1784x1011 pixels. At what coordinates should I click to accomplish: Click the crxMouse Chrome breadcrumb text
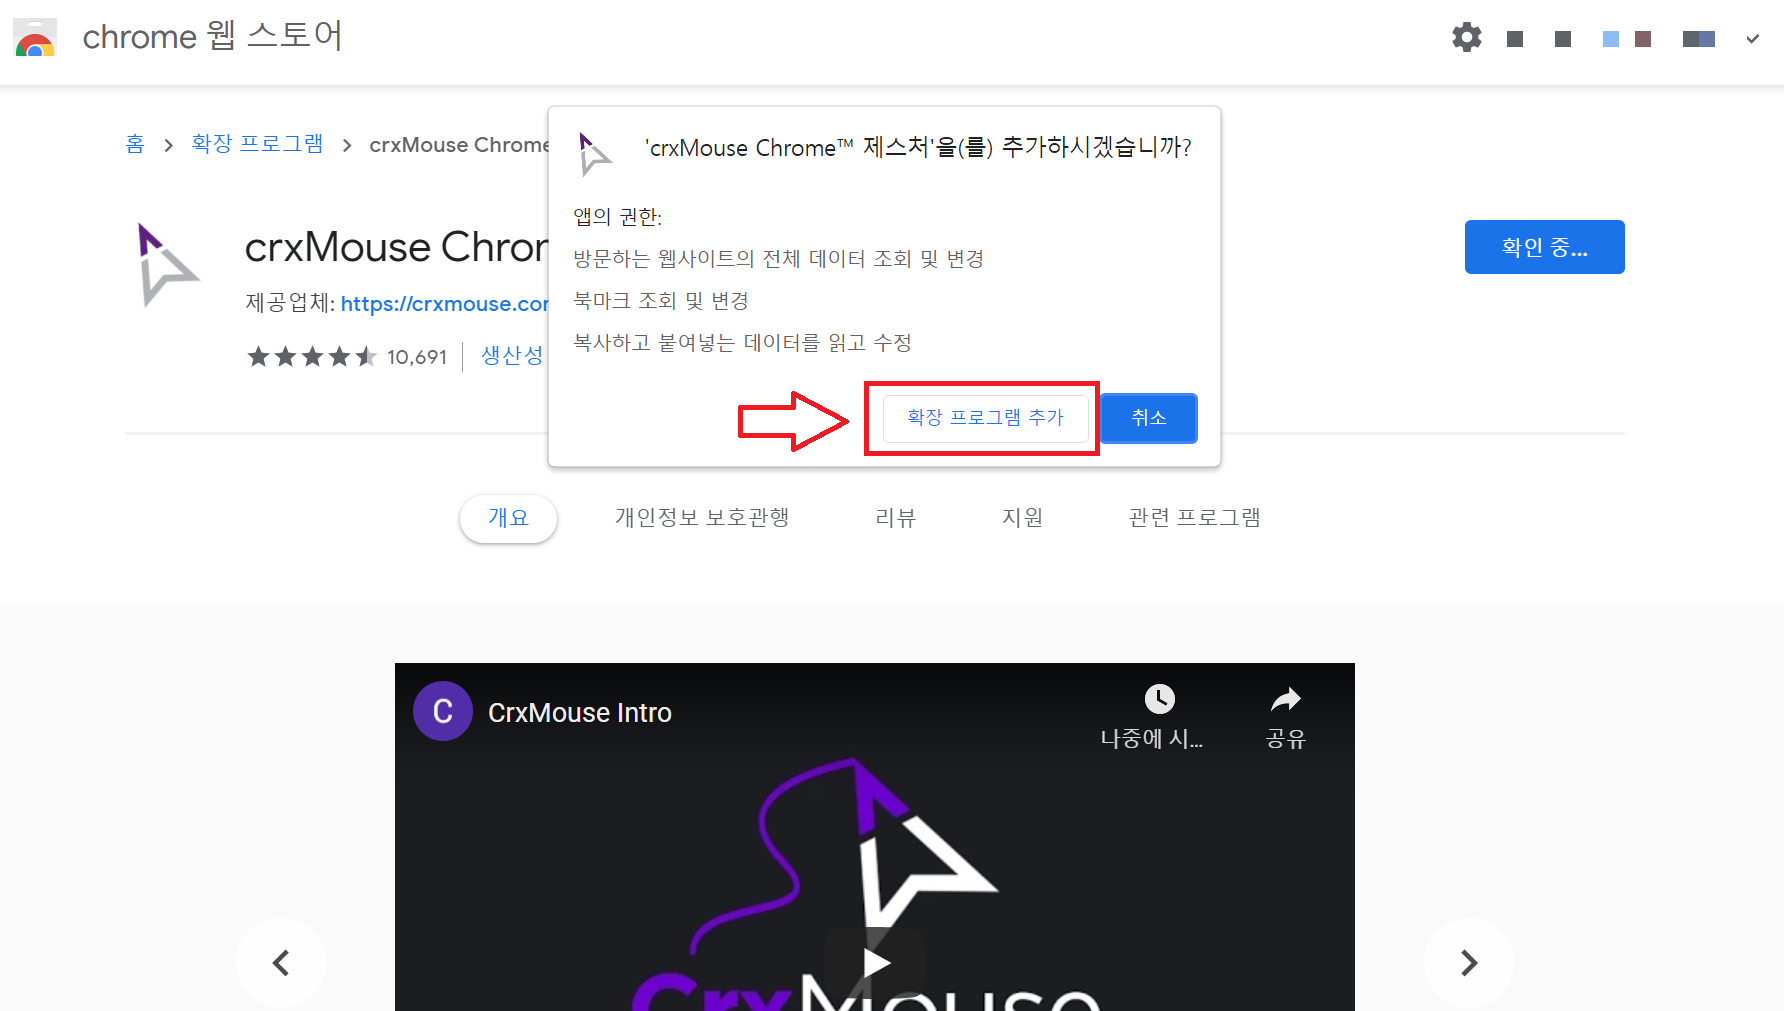[459, 145]
